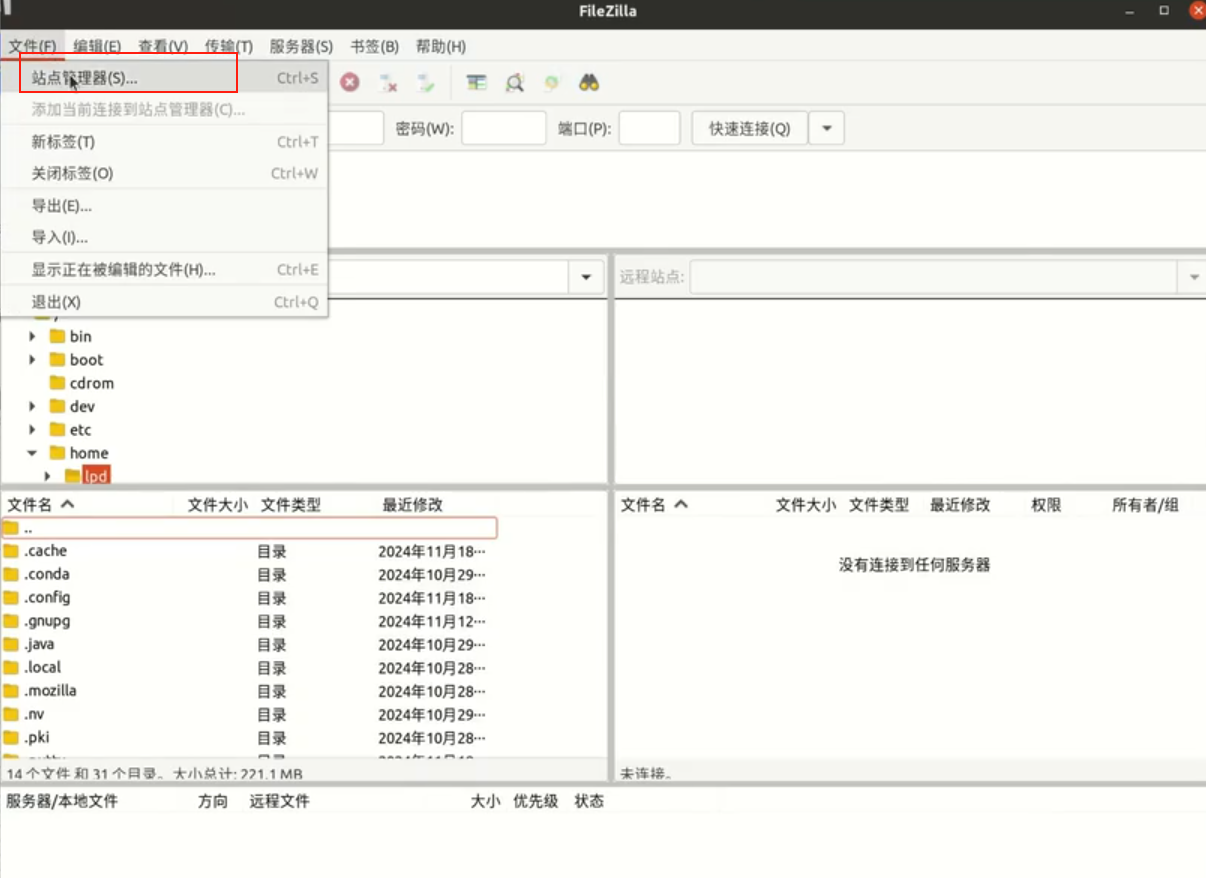
Task: Open the 编辑(E) menu
Action: tap(97, 46)
